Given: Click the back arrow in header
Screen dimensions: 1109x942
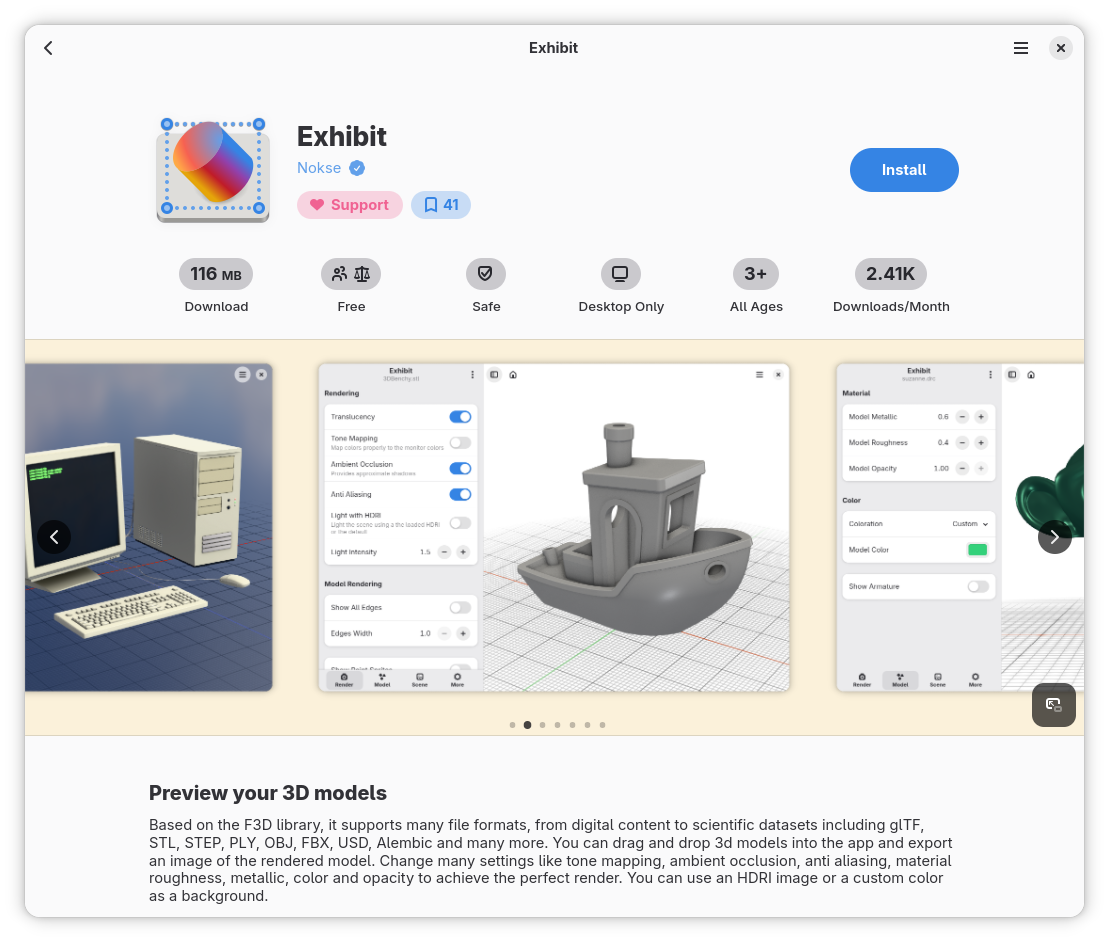Looking at the screenshot, I should point(48,48).
